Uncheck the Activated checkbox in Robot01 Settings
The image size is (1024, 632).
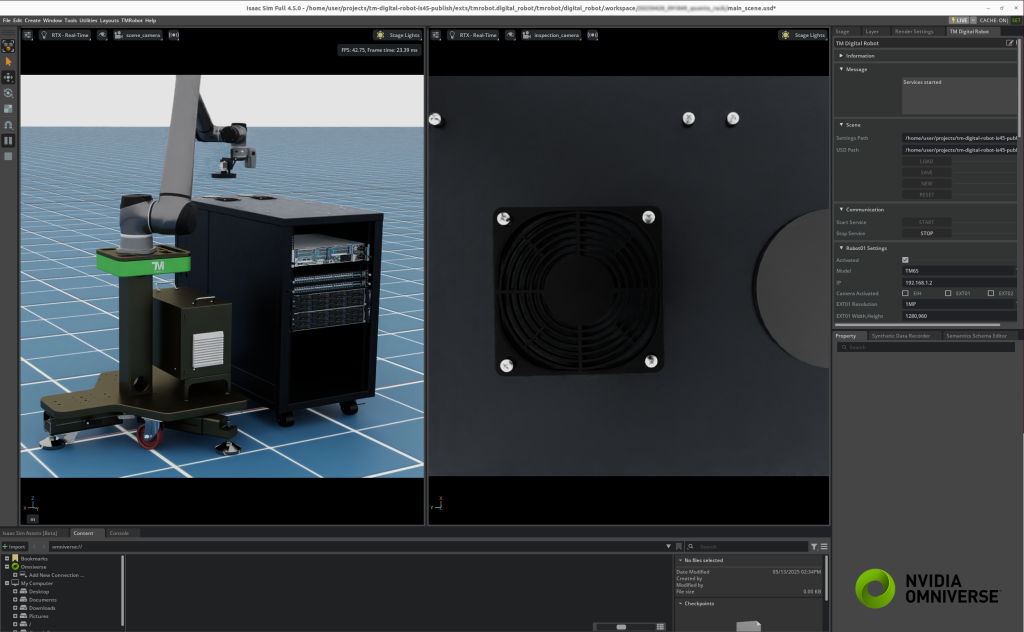coord(905,260)
